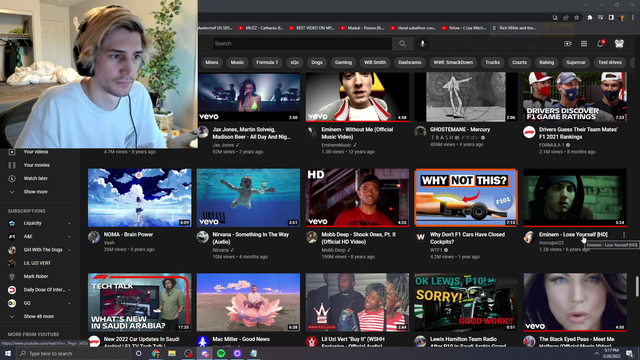Click Chrome bookmark star icon
This screenshot has height=360, width=640.
[x=576, y=18]
